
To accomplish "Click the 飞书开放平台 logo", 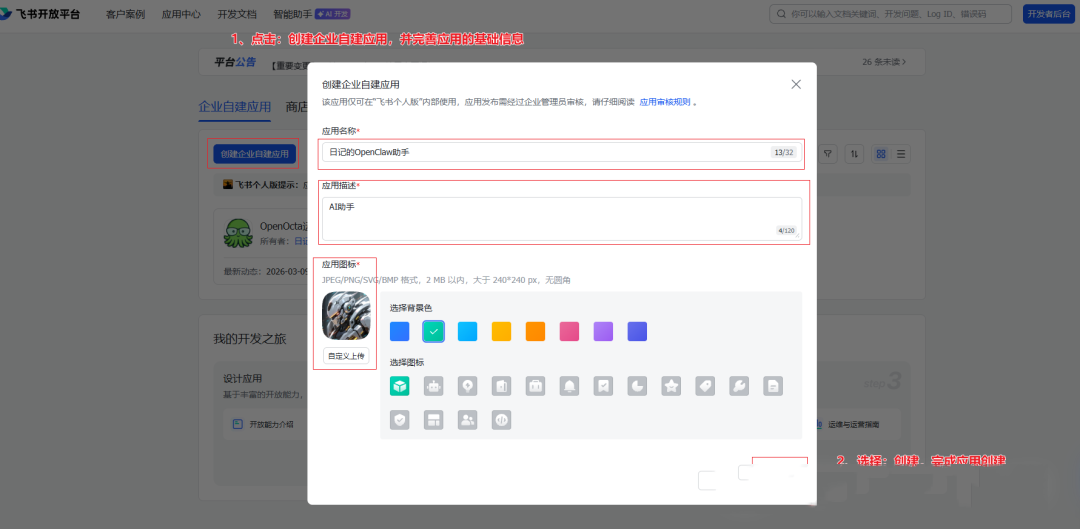I will point(40,14).
